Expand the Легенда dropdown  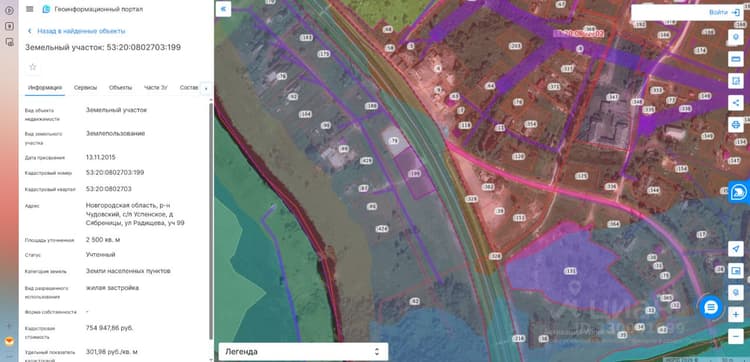pyautogui.click(x=303, y=351)
